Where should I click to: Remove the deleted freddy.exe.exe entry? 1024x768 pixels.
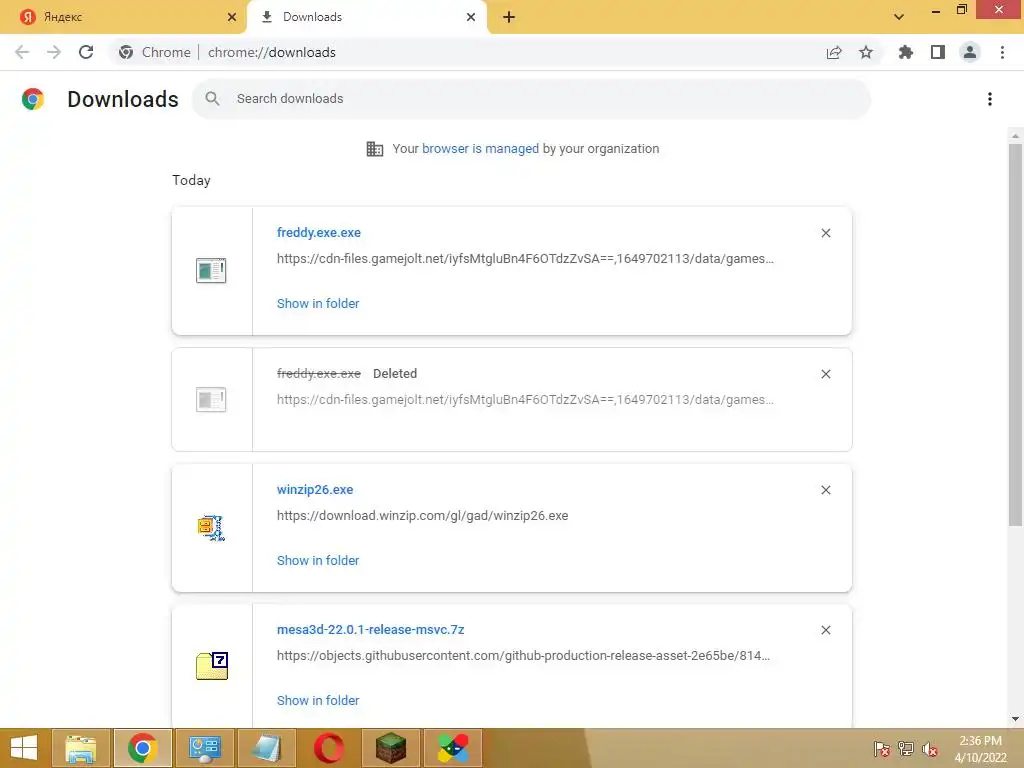(x=826, y=374)
